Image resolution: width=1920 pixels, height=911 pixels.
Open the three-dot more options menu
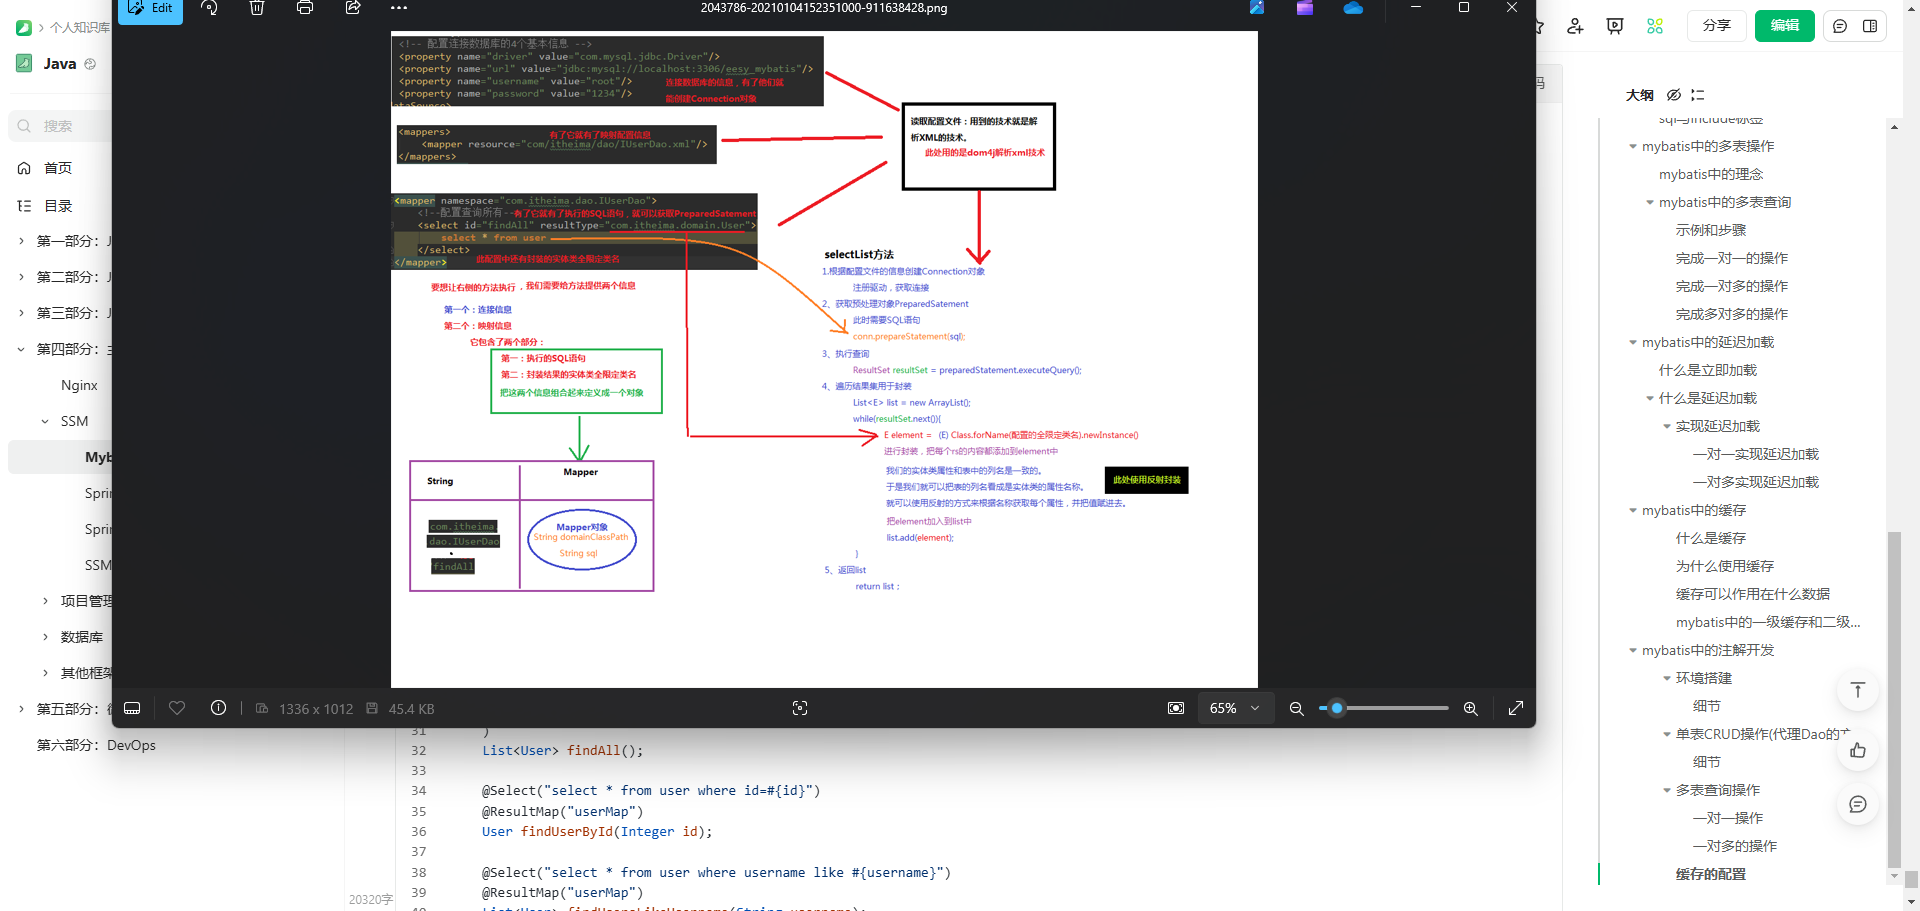399,8
